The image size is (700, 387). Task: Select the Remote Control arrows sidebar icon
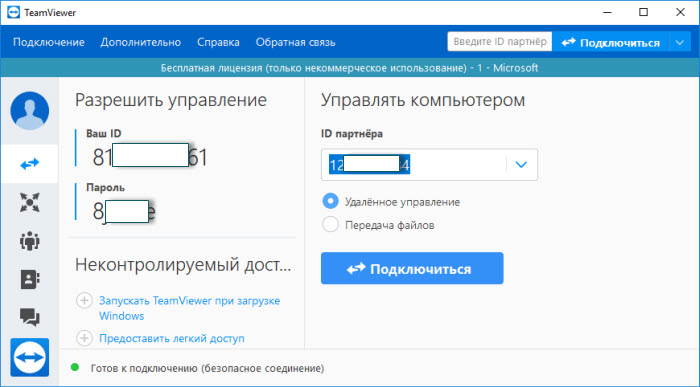(x=29, y=164)
